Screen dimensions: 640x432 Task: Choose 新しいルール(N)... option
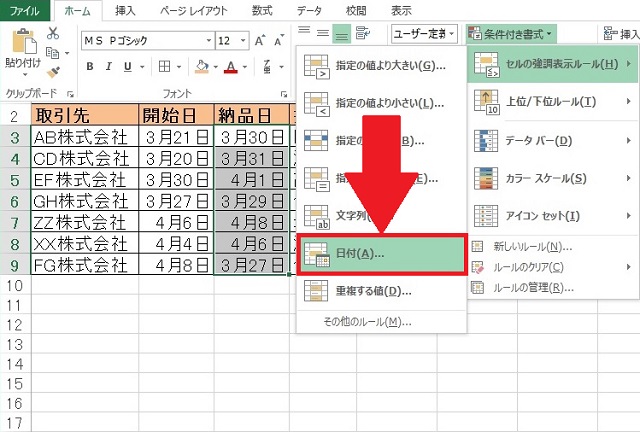tap(553, 246)
